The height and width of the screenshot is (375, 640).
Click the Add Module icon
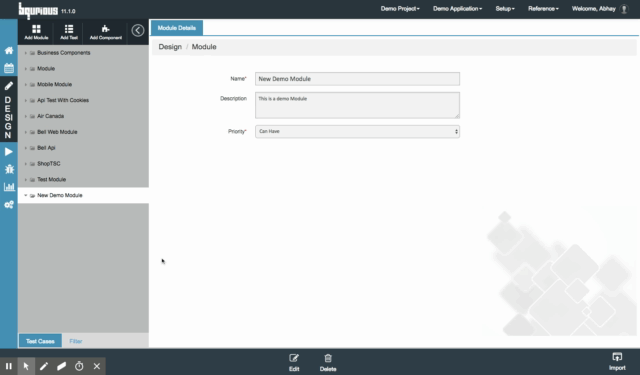coord(36,29)
